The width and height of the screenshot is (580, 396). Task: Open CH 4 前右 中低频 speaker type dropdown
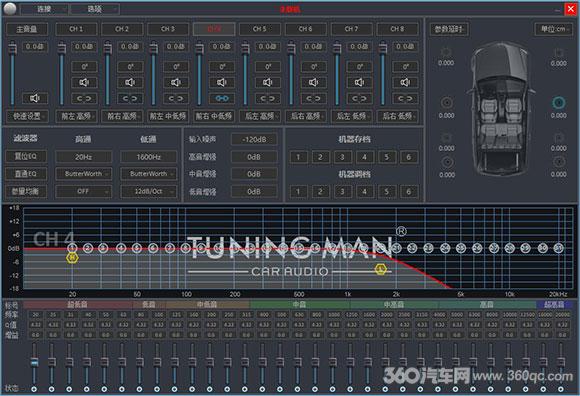click(214, 116)
